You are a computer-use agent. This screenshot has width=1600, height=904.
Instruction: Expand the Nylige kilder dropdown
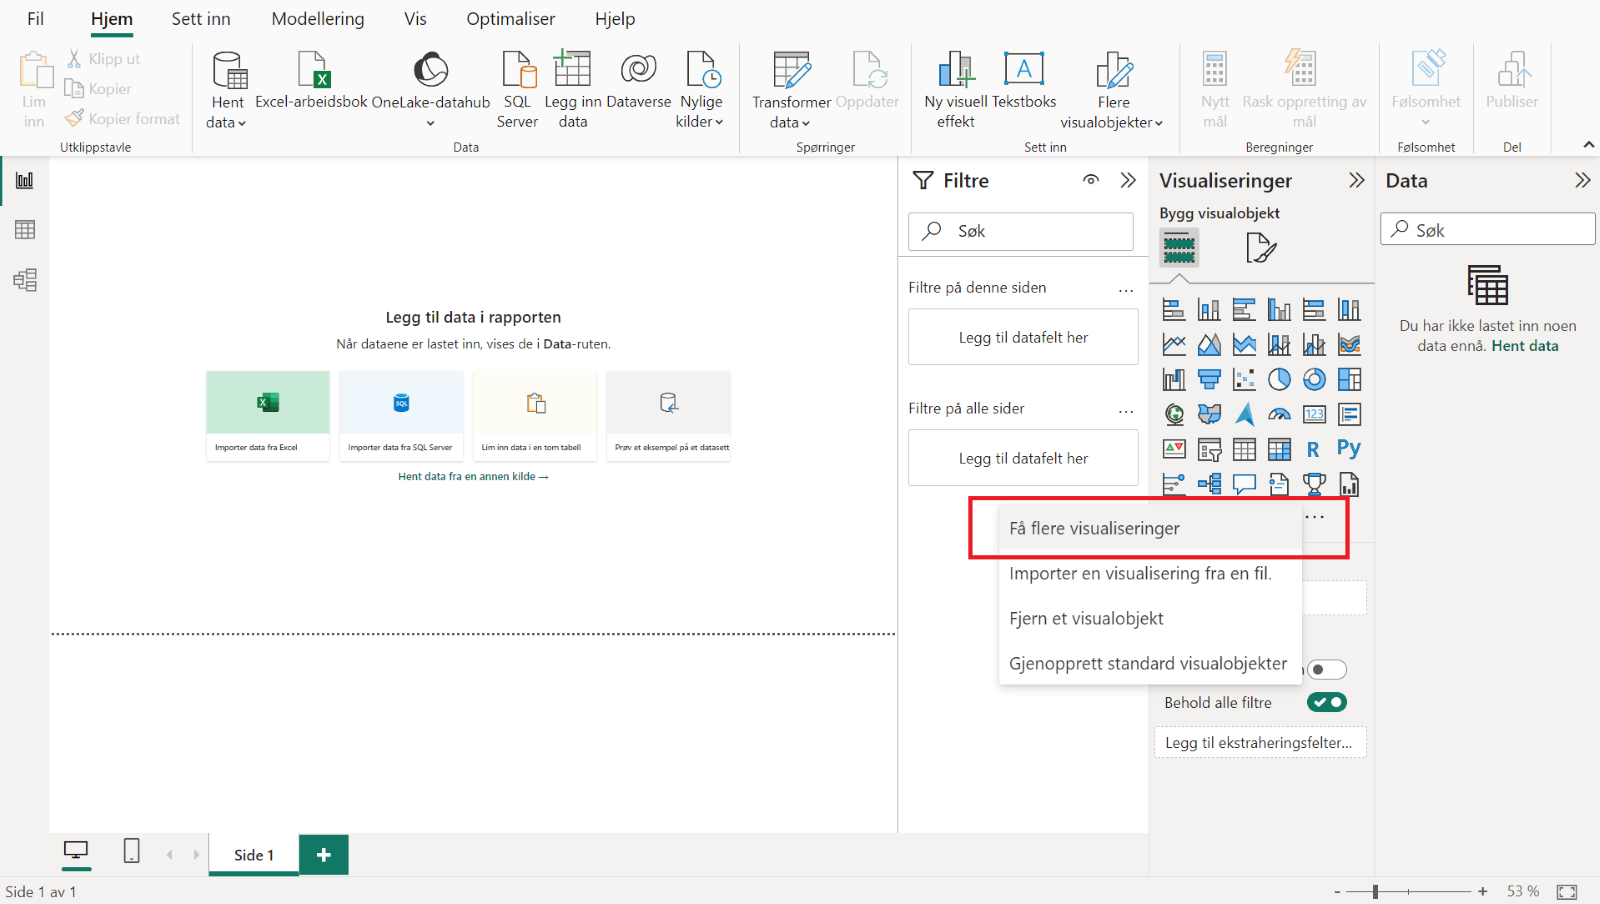tap(699, 122)
